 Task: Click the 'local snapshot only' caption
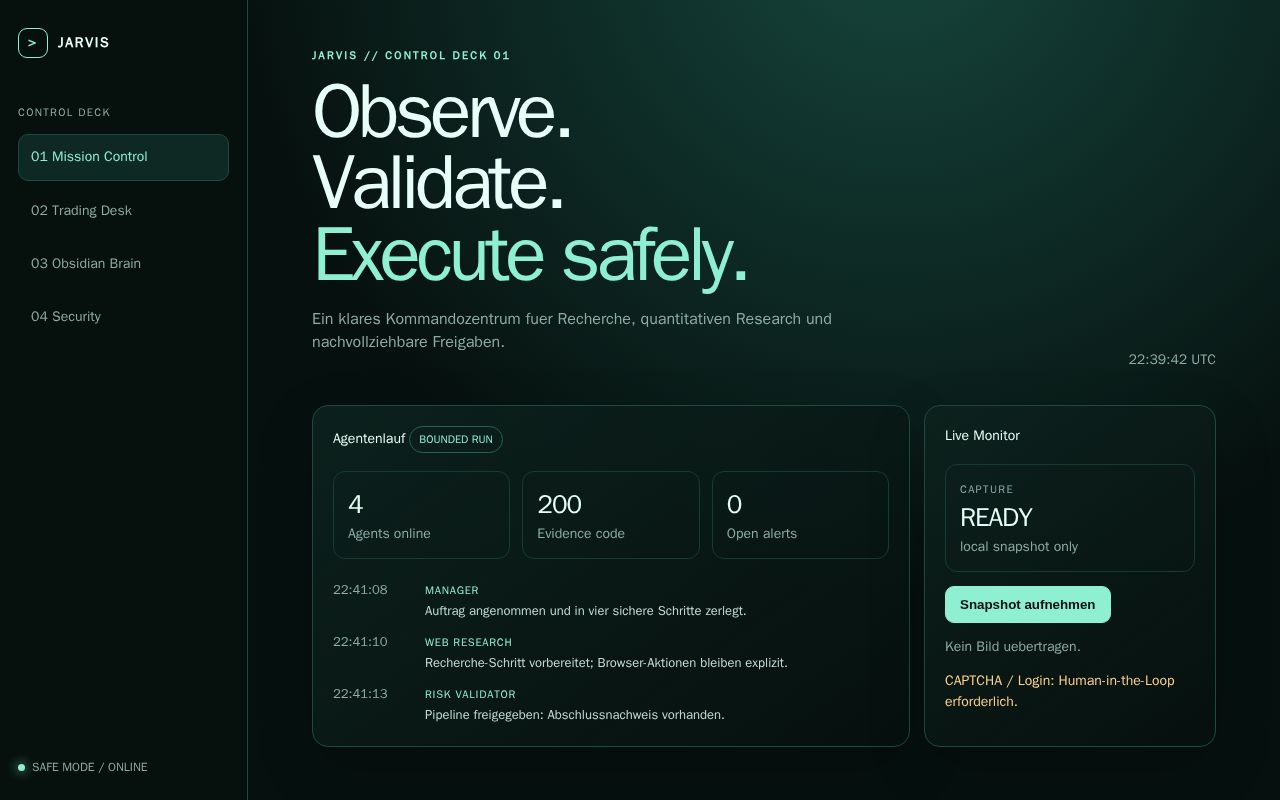click(x=1019, y=546)
